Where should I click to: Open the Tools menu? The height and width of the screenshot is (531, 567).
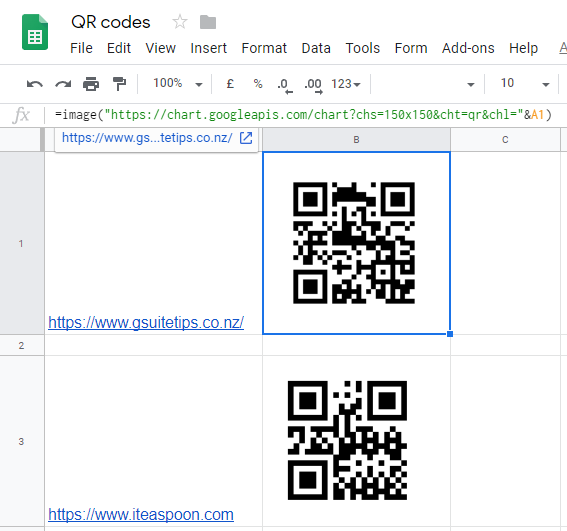tap(363, 48)
